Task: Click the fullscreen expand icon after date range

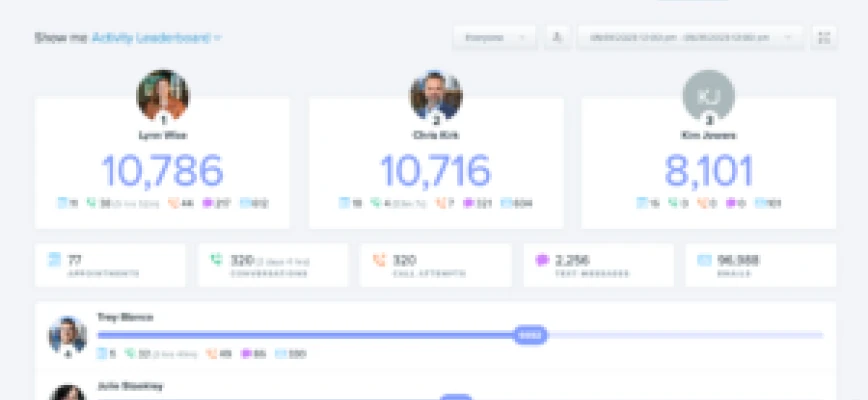Action: coord(824,38)
